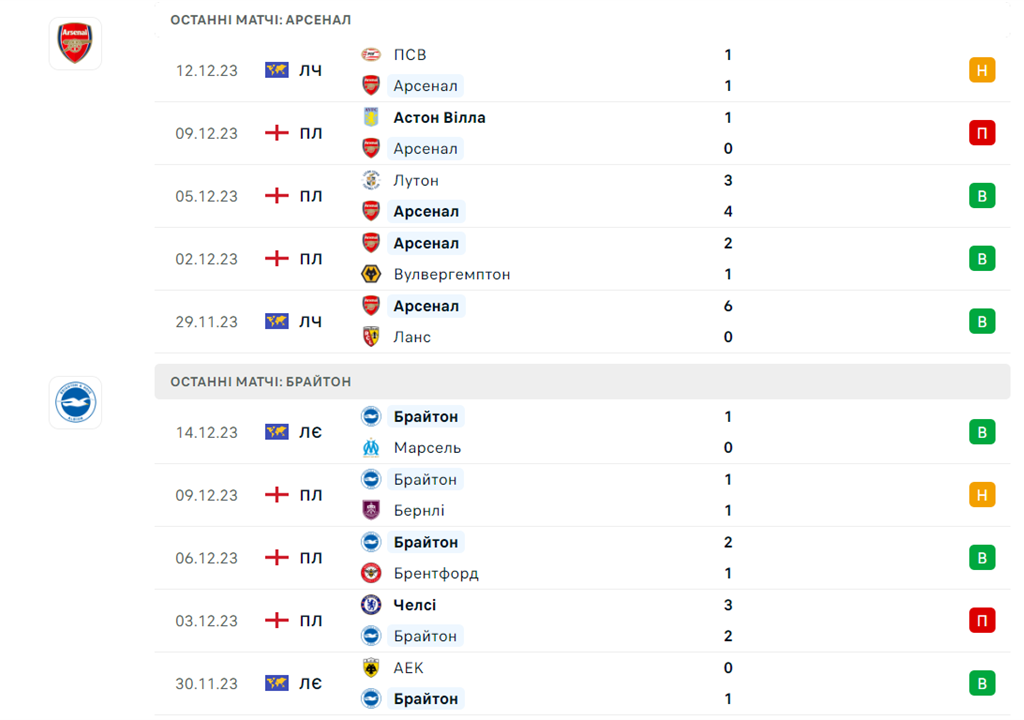Viewport: 1024px width, 720px height.
Task: Click the Wolverhampton wolf logo
Action: pyautogui.click(x=371, y=274)
